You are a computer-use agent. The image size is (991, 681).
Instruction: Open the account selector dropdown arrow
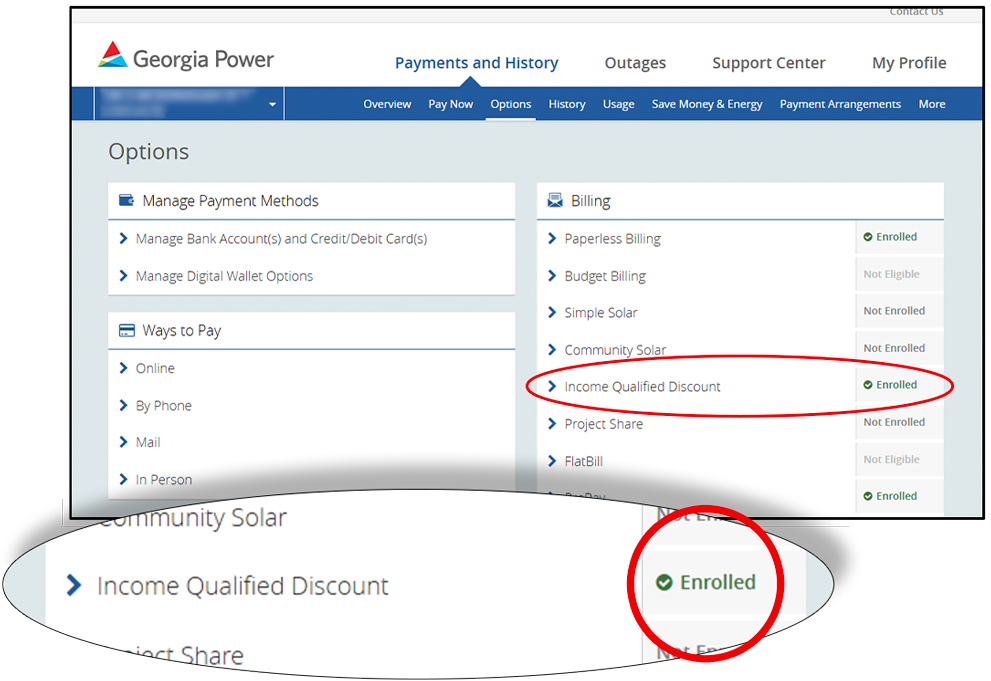click(x=272, y=105)
